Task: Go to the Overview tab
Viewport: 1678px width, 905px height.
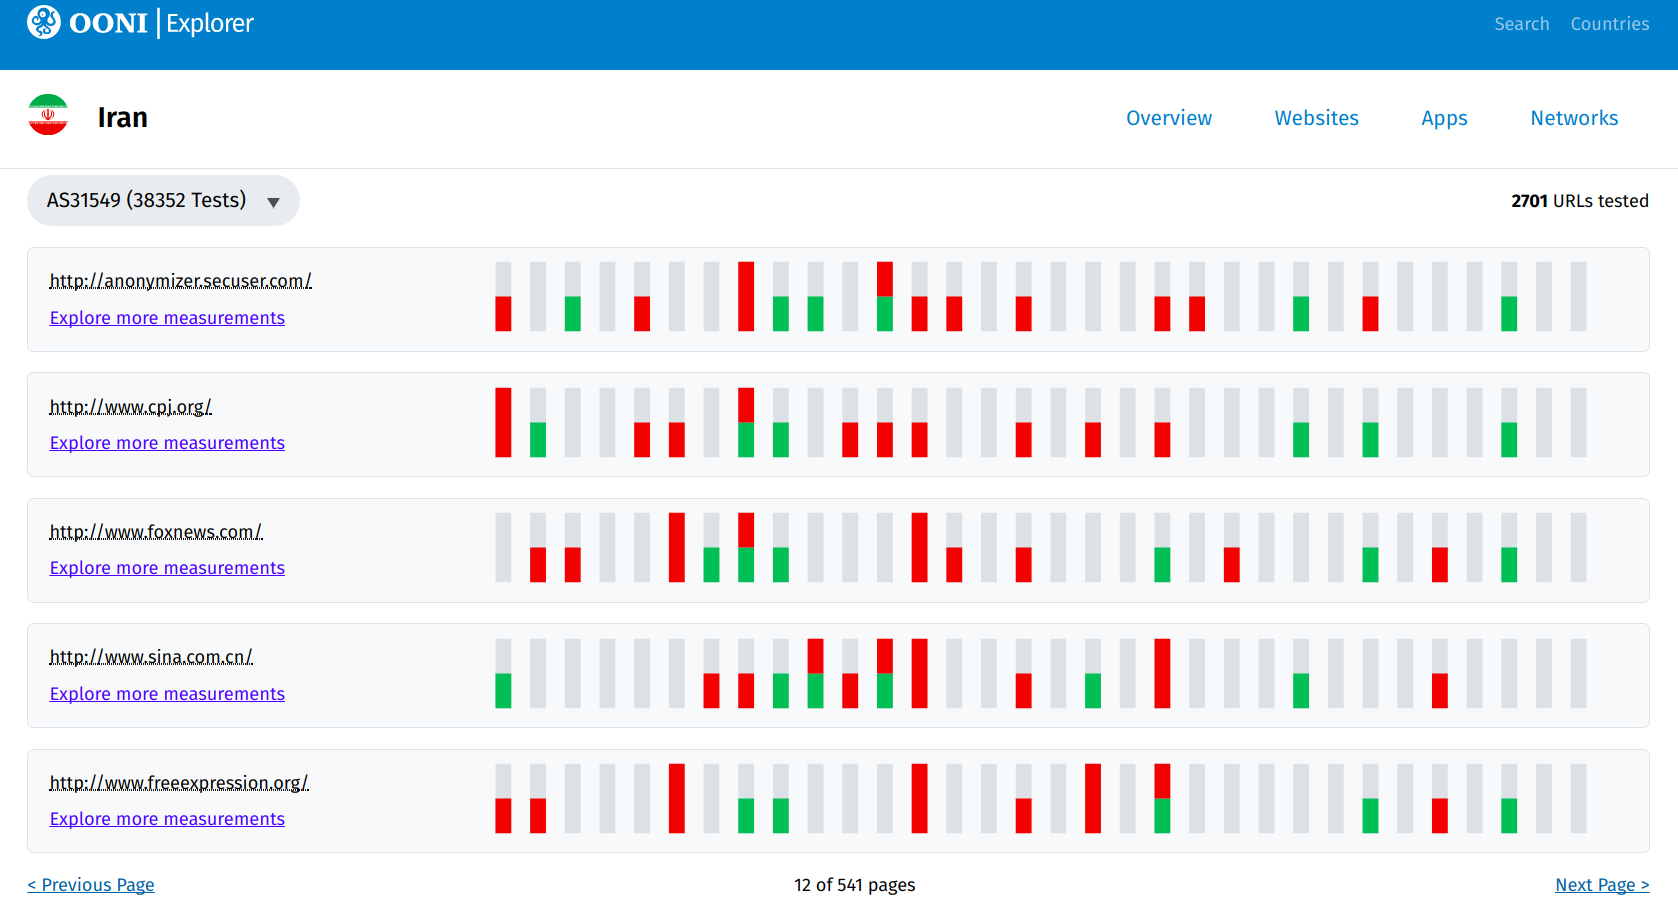Action: [x=1169, y=118]
